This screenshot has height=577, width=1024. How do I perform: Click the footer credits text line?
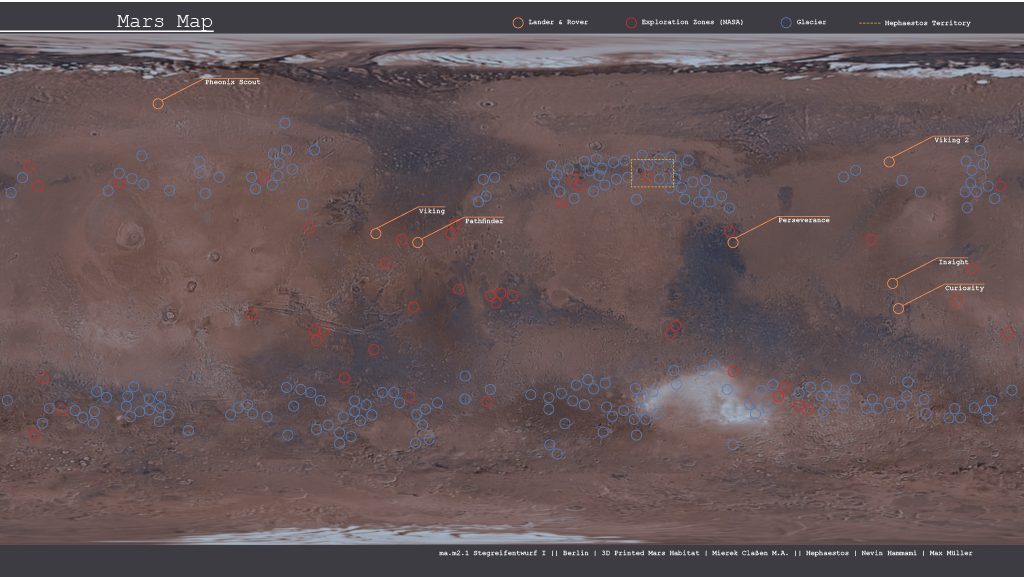click(705, 553)
